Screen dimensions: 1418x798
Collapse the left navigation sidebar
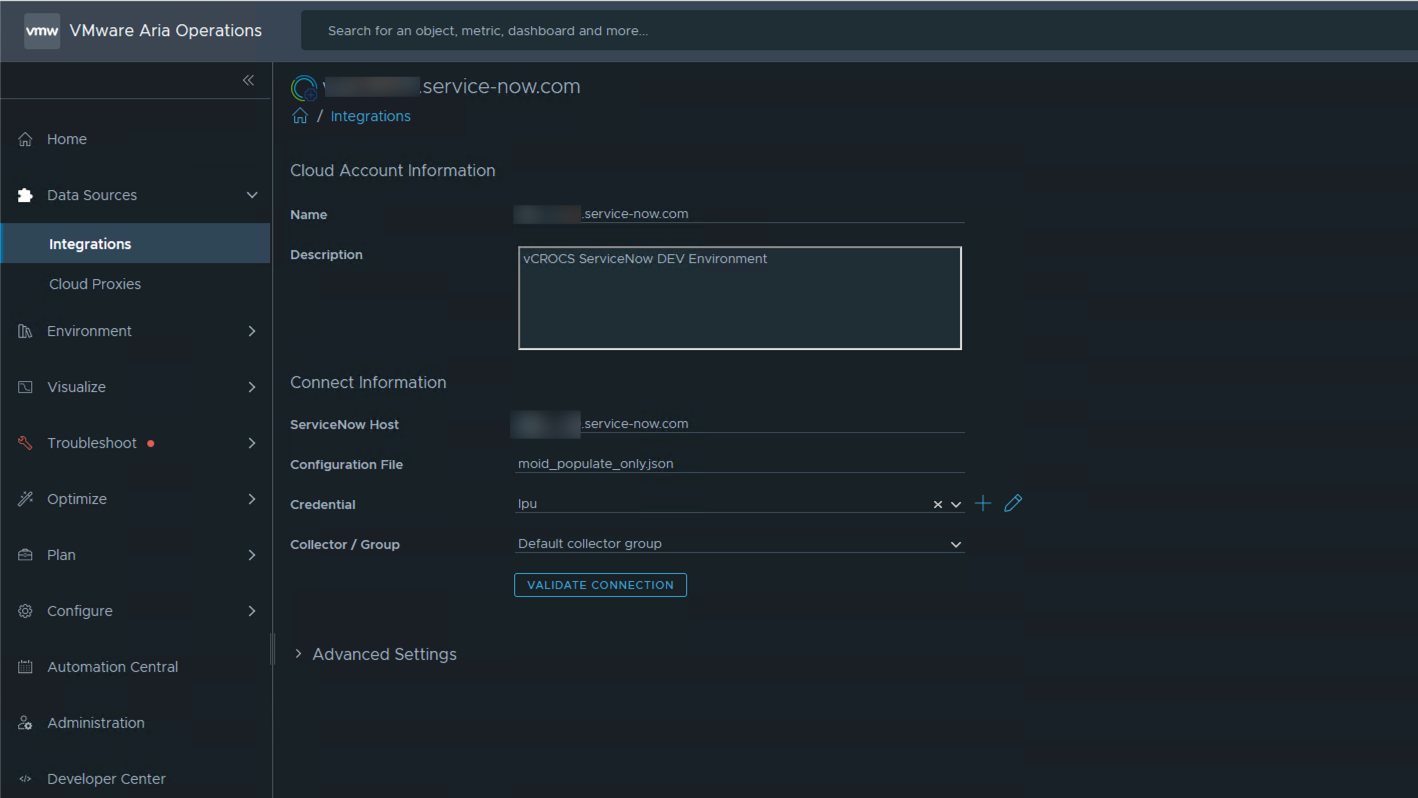click(x=248, y=80)
